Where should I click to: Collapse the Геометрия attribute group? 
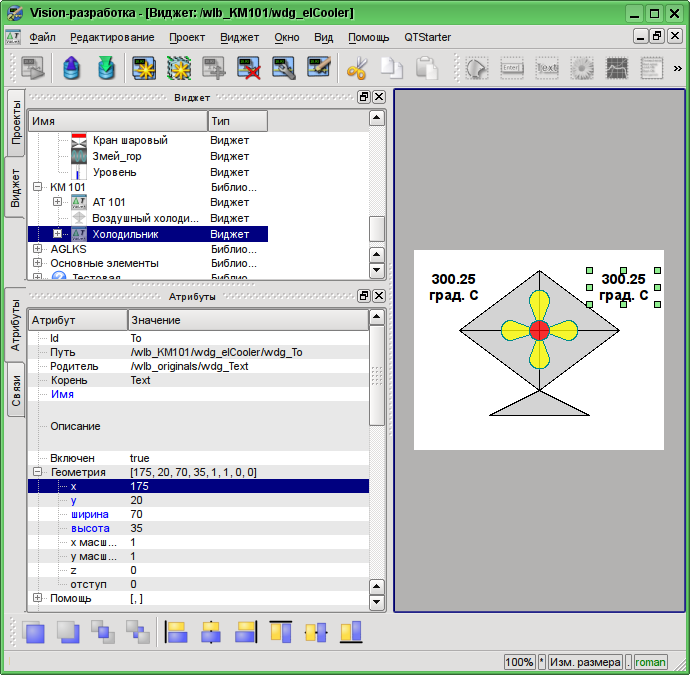point(38,472)
